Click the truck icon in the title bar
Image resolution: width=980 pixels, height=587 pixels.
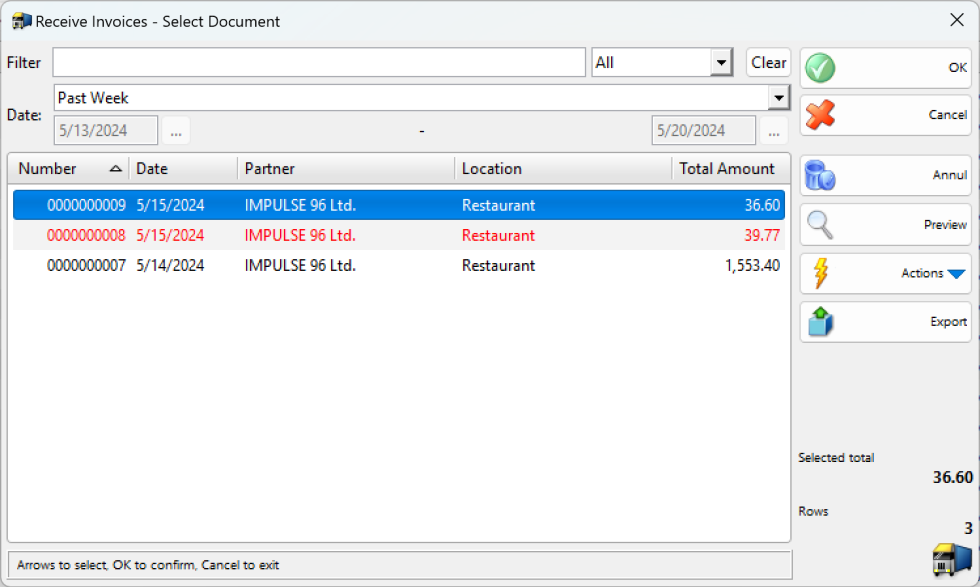click(21, 21)
